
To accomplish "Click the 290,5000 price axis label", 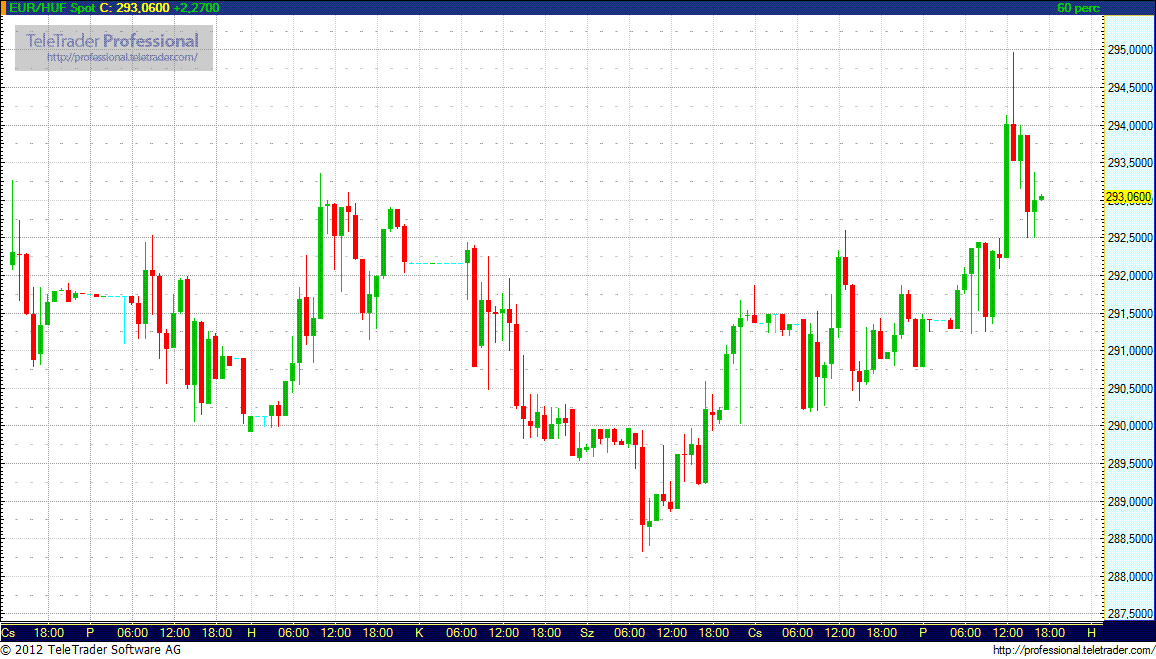I will pyautogui.click(x=1129, y=388).
